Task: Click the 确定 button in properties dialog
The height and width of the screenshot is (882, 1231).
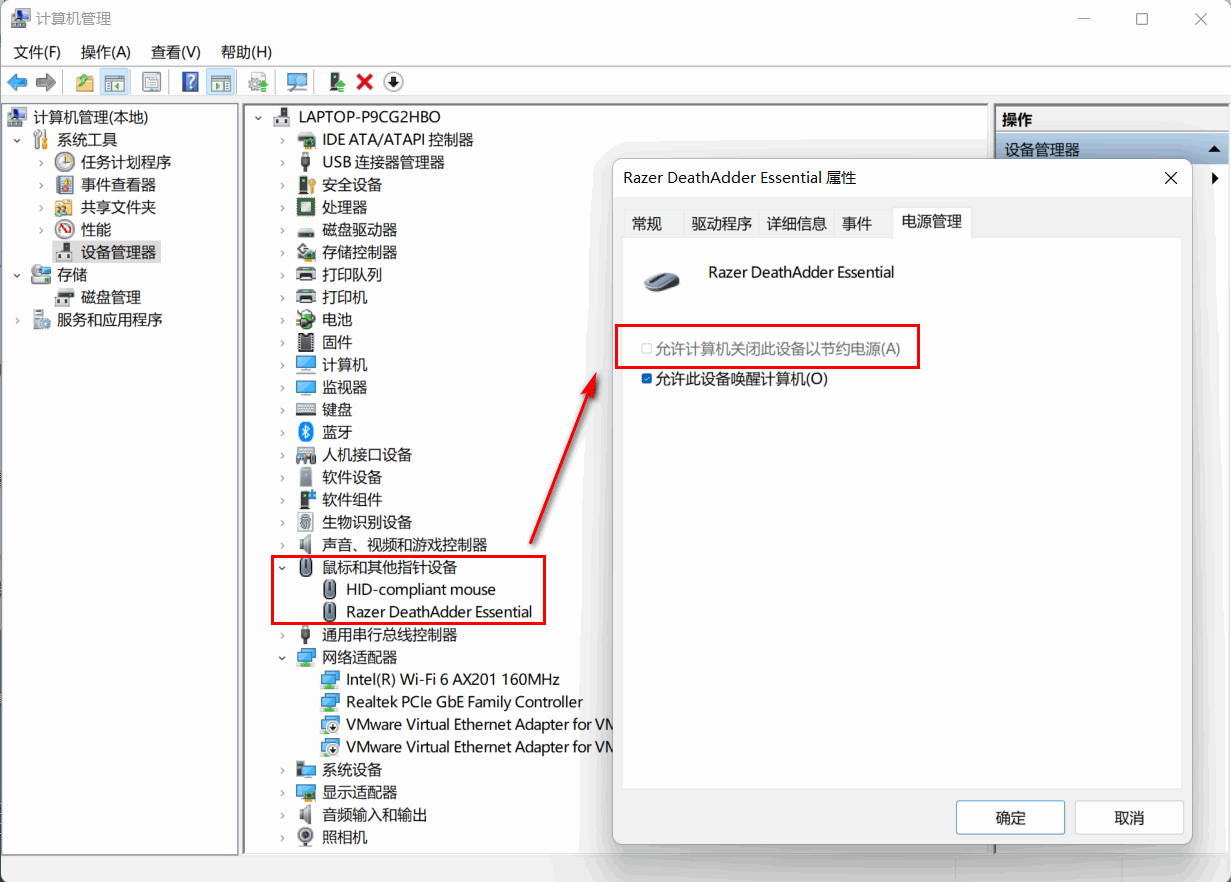Action: click(x=1010, y=818)
